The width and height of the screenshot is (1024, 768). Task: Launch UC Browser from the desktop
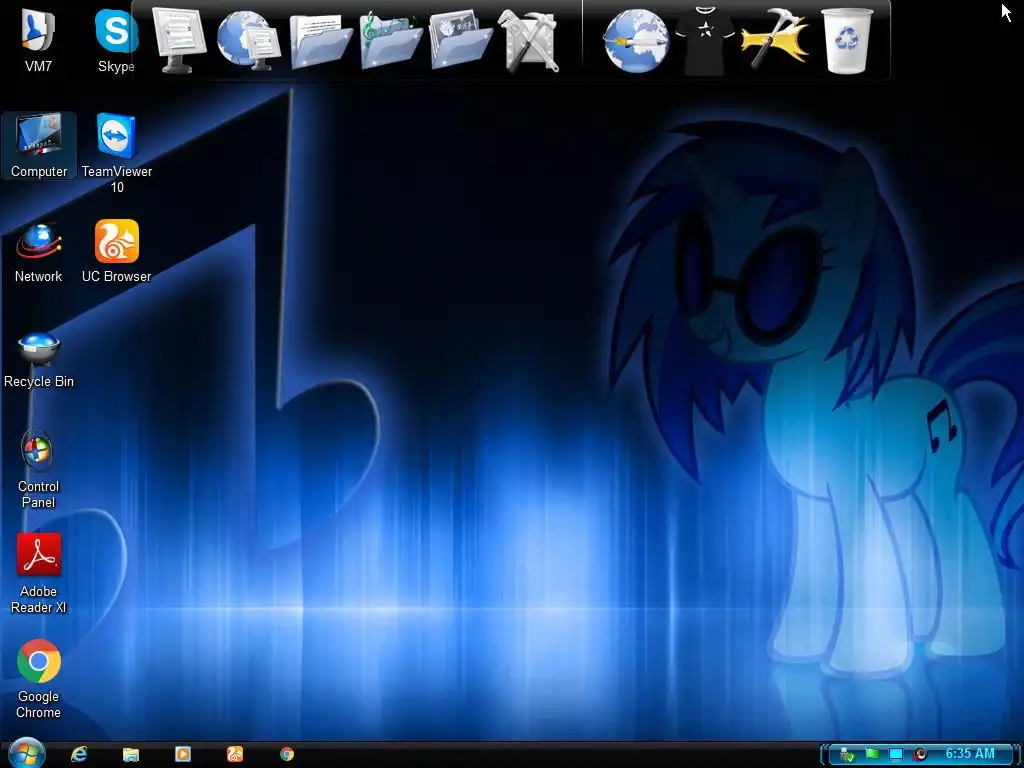click(117, 252)
